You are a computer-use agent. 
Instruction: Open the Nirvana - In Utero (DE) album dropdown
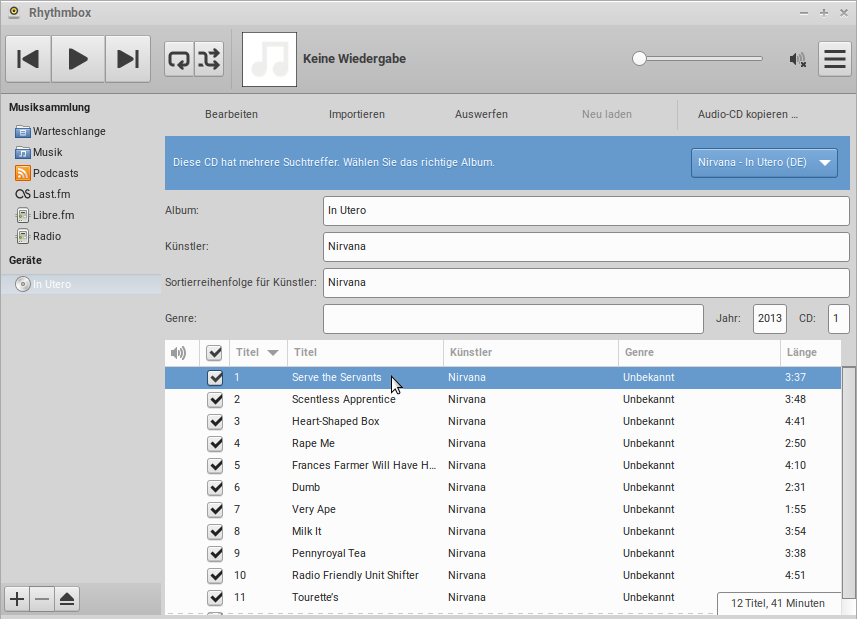point(764,163)
